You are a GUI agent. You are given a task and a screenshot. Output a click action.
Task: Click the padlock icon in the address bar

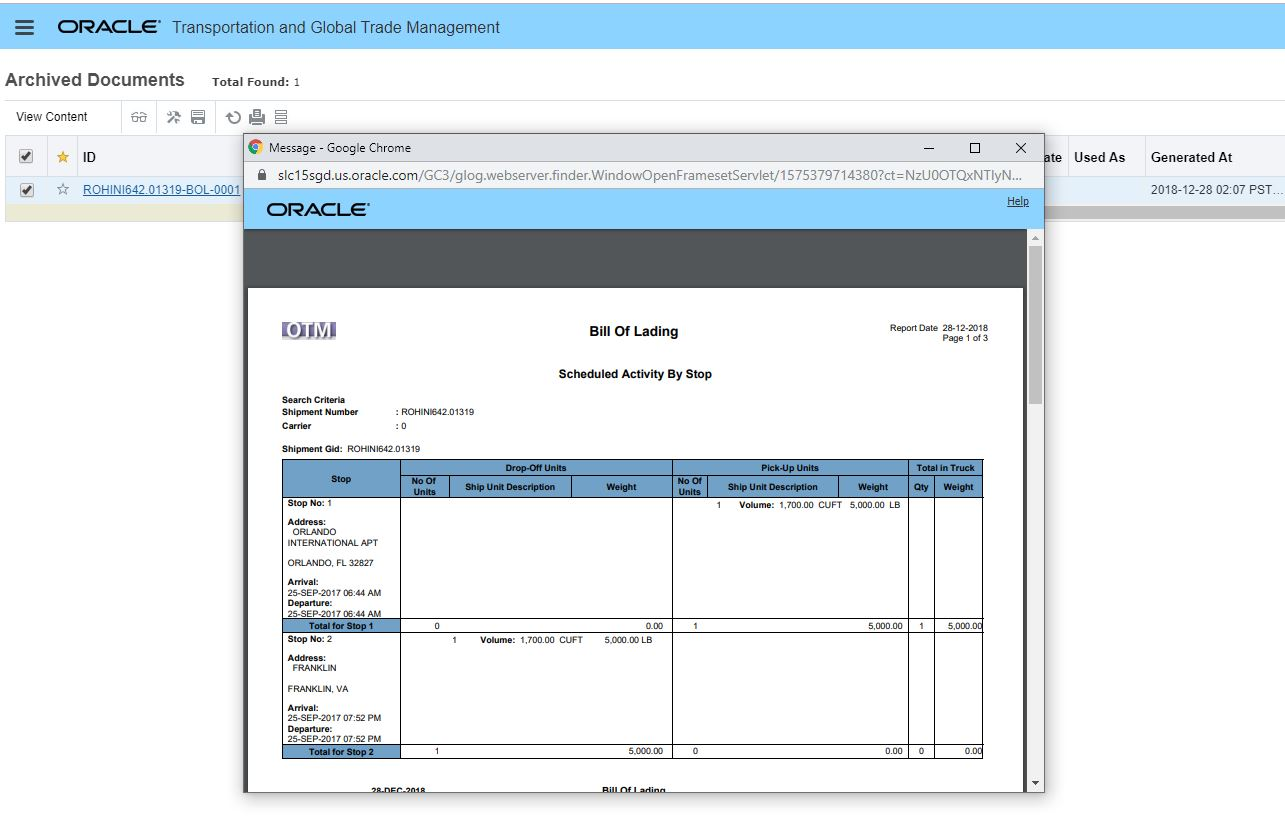[262, 175]
